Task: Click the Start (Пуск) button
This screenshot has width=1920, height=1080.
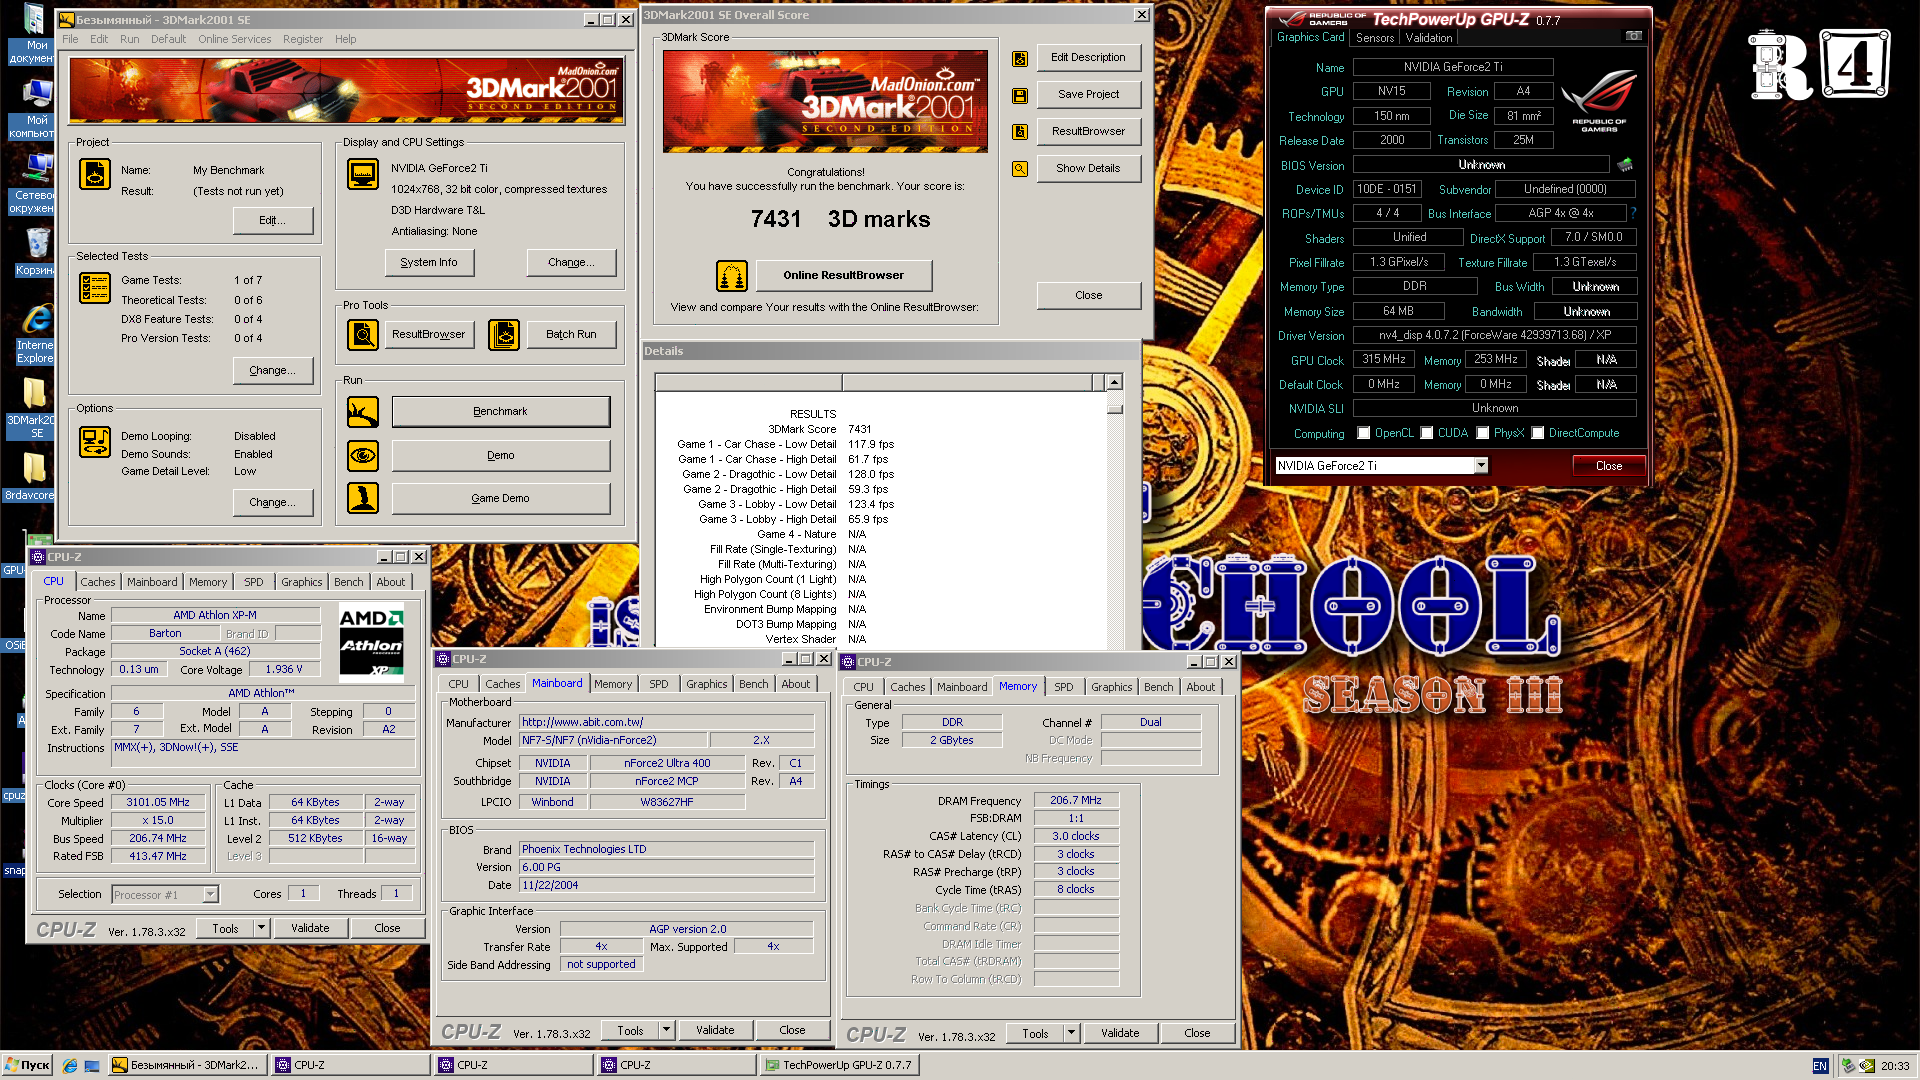Action: 27,1066
